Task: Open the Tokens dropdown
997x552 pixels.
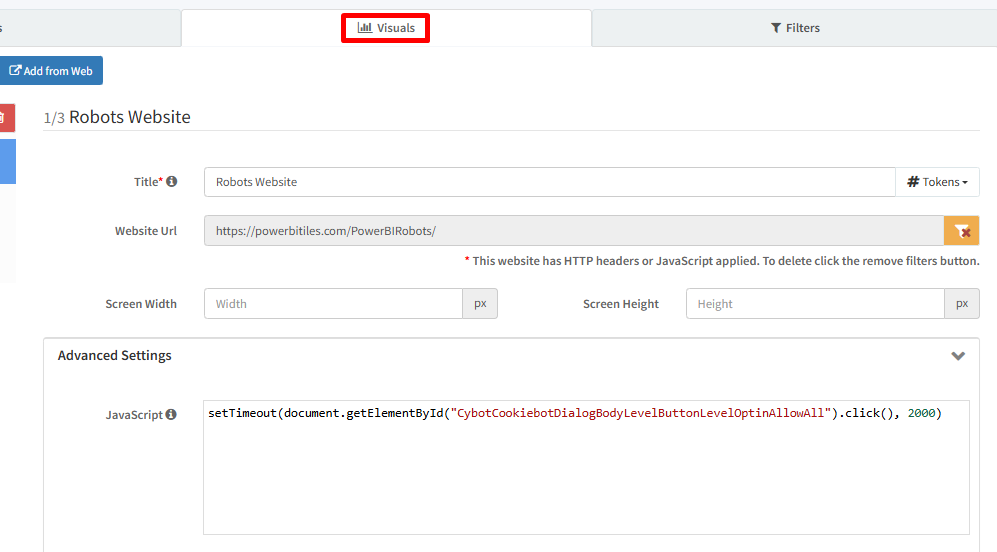Action: coord(937,182)
